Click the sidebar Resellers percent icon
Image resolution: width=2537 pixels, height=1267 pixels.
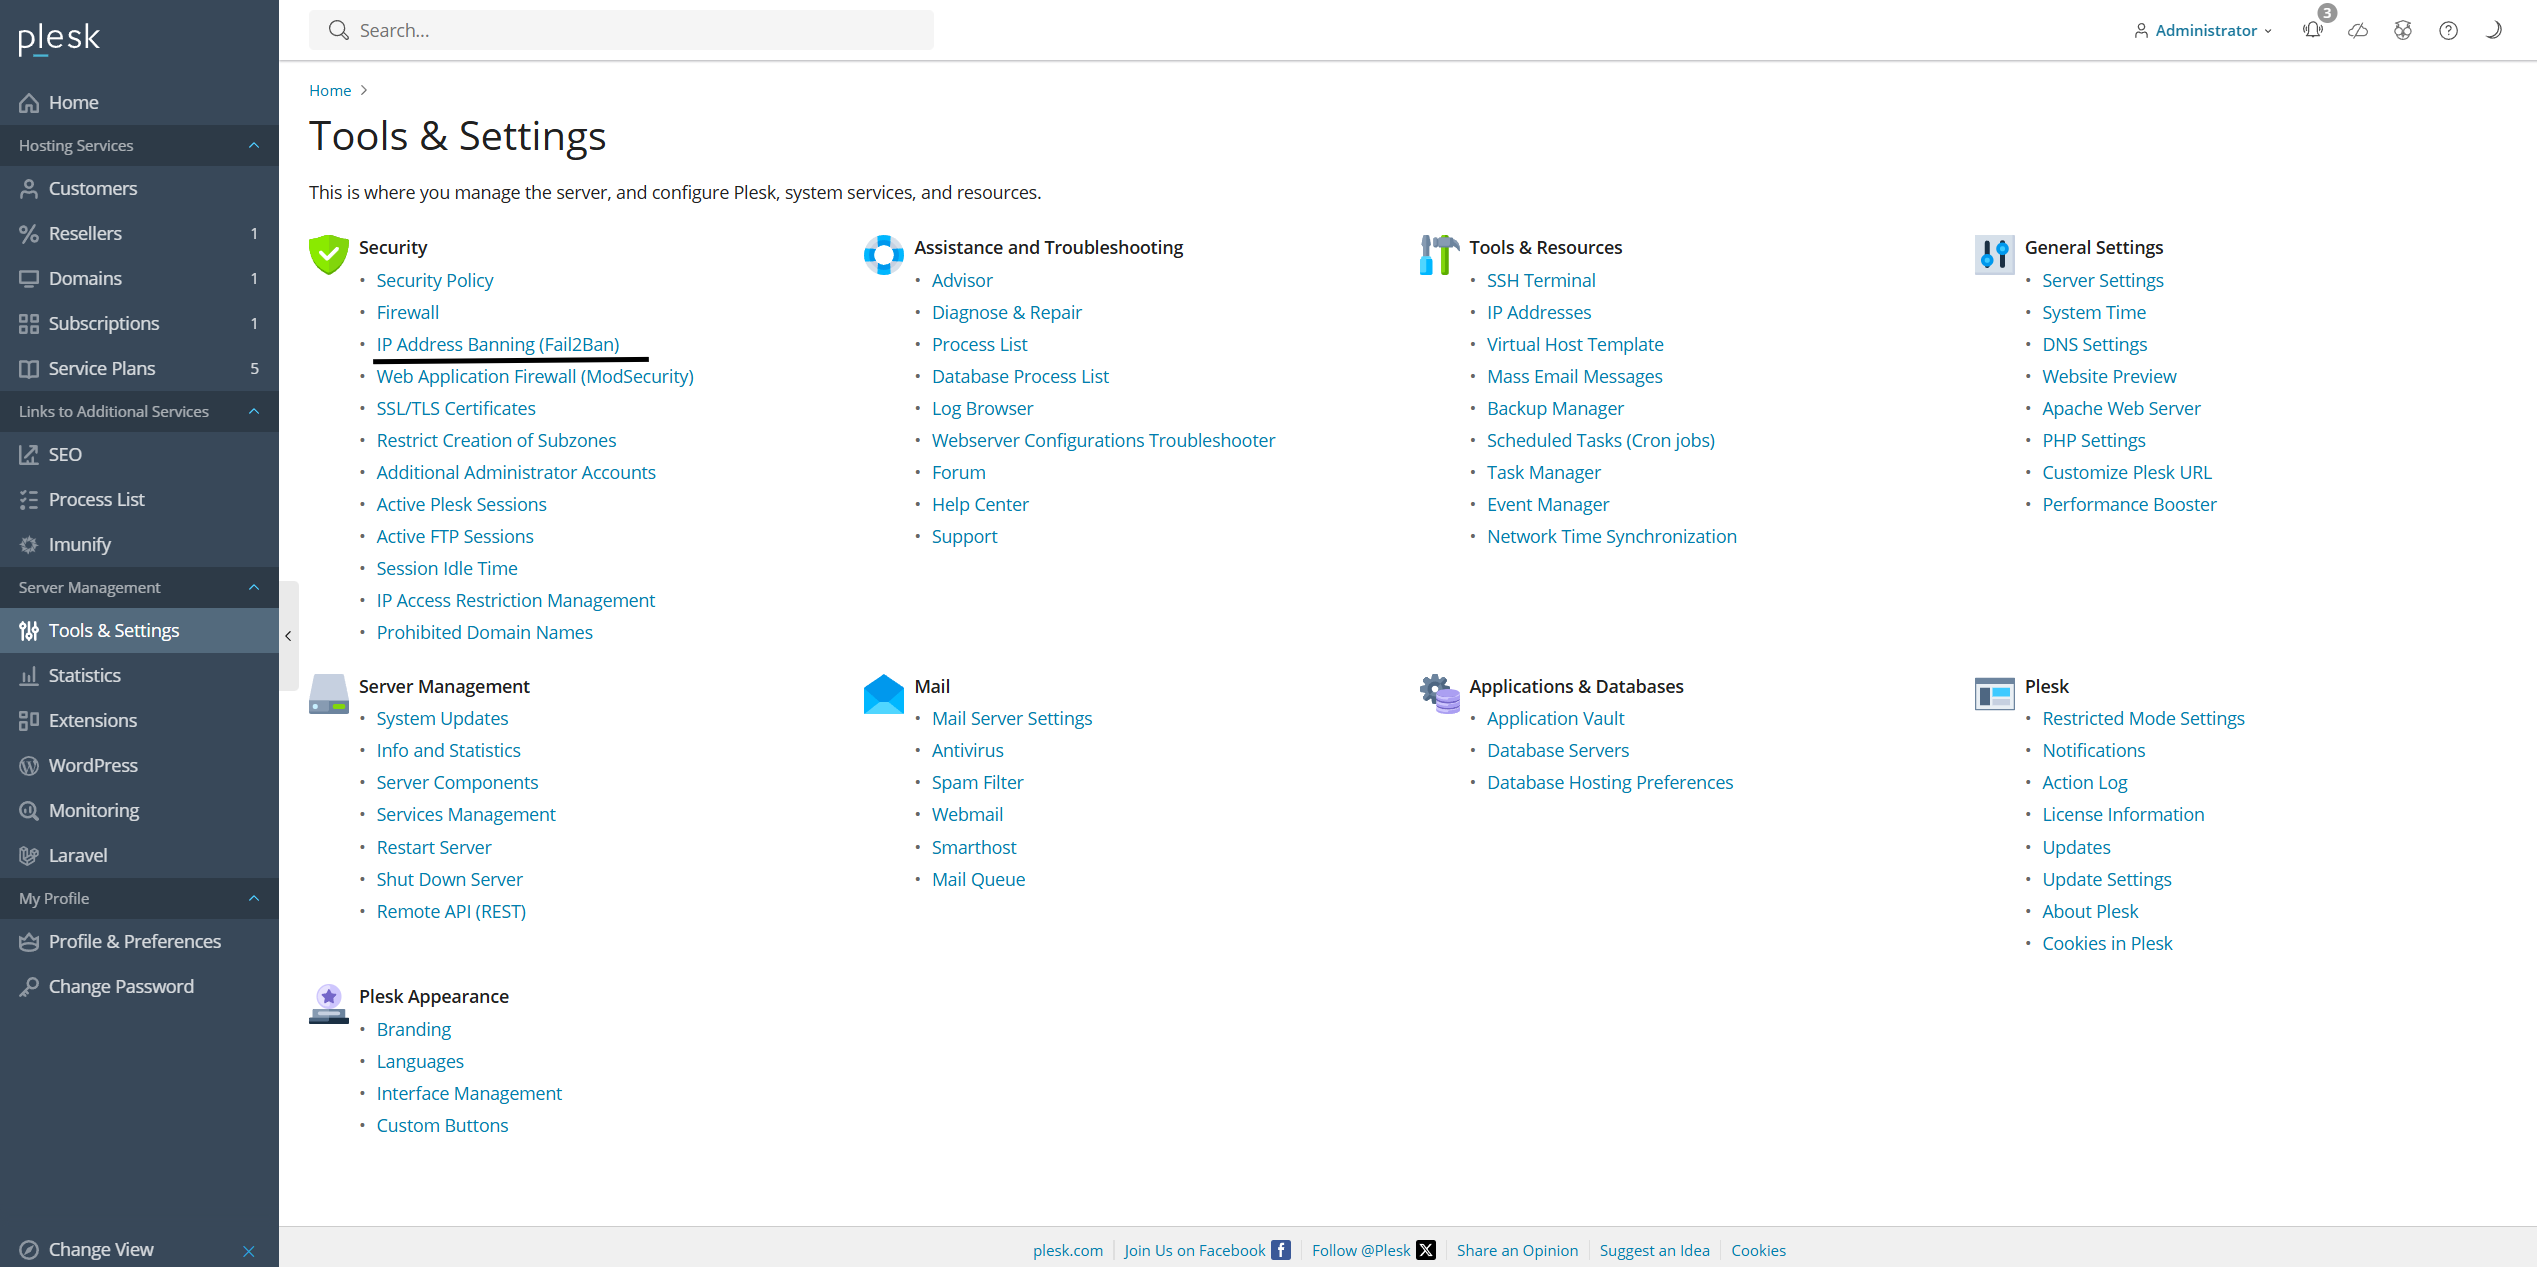[x=29, y=233]
